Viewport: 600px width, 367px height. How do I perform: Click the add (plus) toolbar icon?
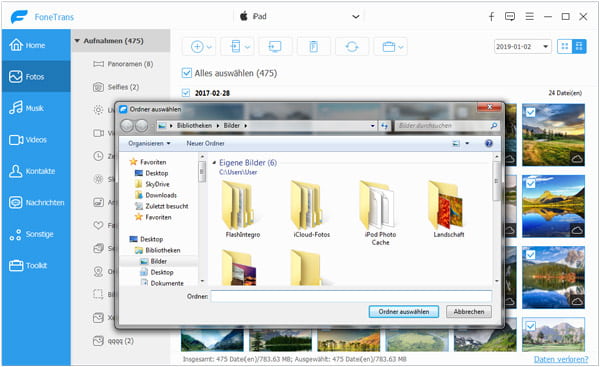197,47
